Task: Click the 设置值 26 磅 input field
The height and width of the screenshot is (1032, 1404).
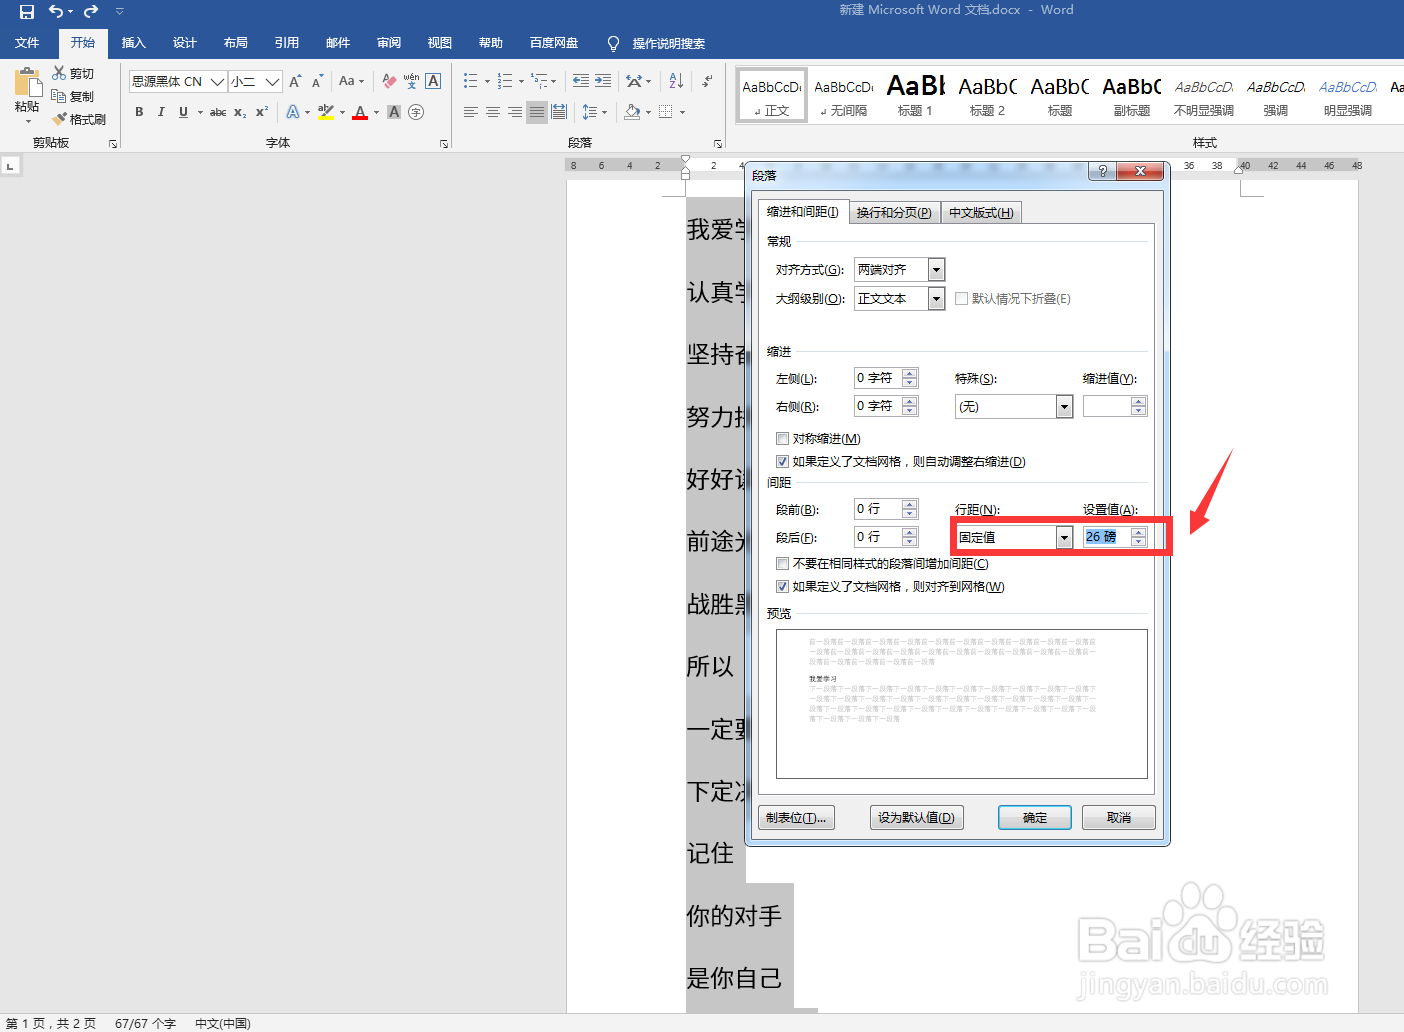Action: (1107, 537)
